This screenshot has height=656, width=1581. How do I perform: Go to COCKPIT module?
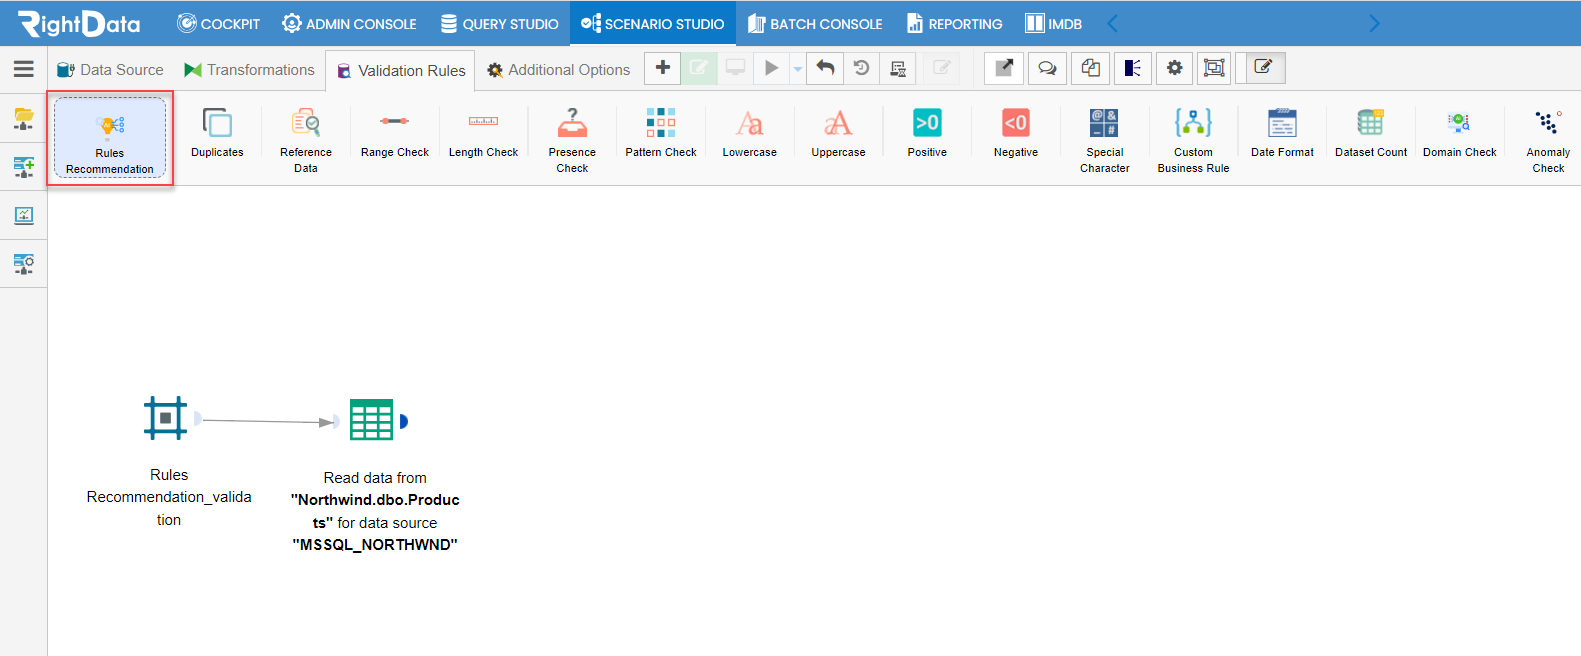click(218, 23)
